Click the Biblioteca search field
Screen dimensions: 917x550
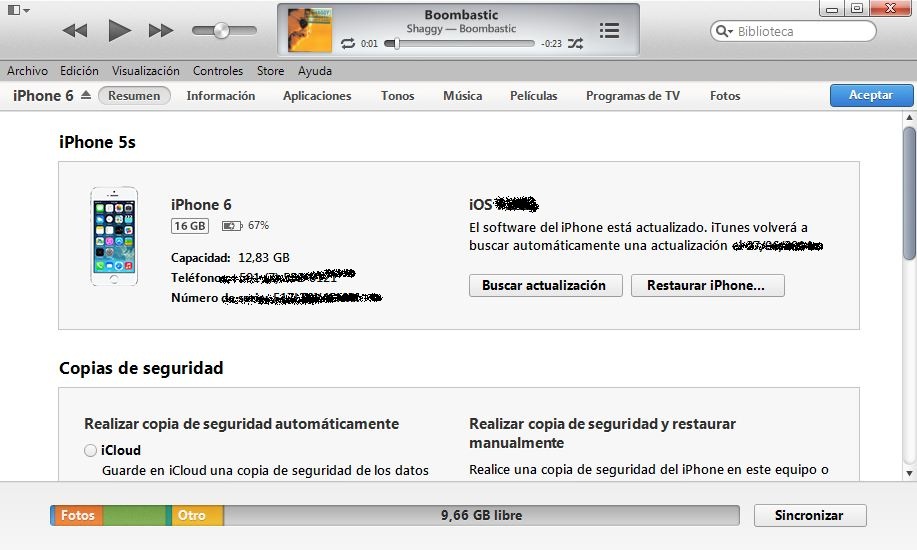coord(793,31)
